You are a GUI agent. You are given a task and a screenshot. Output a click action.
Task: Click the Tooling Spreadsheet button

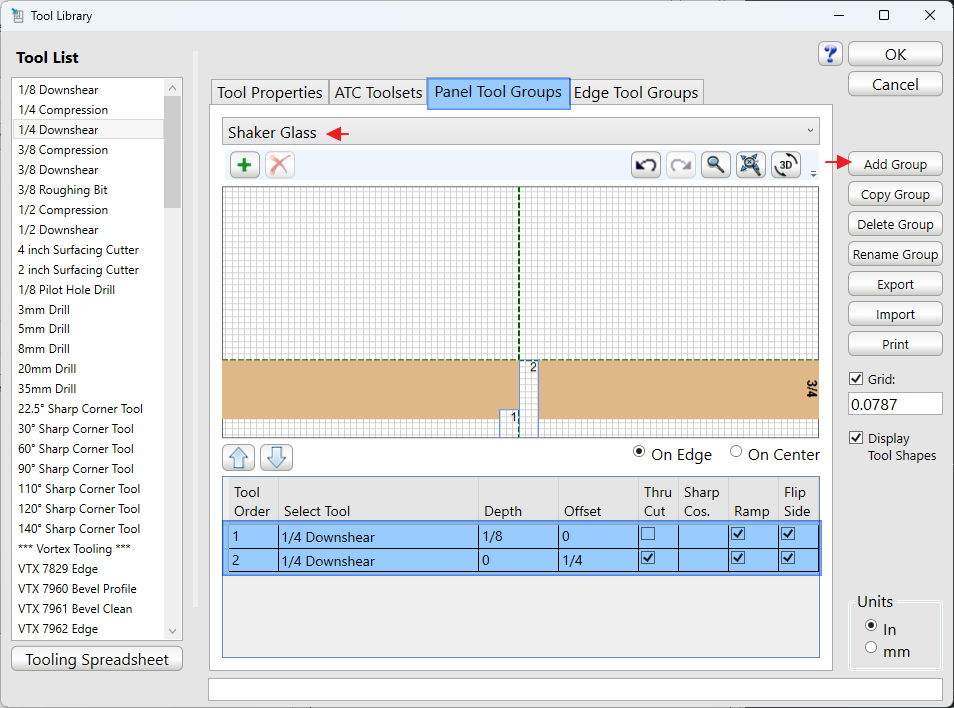(x=97, y=659)
